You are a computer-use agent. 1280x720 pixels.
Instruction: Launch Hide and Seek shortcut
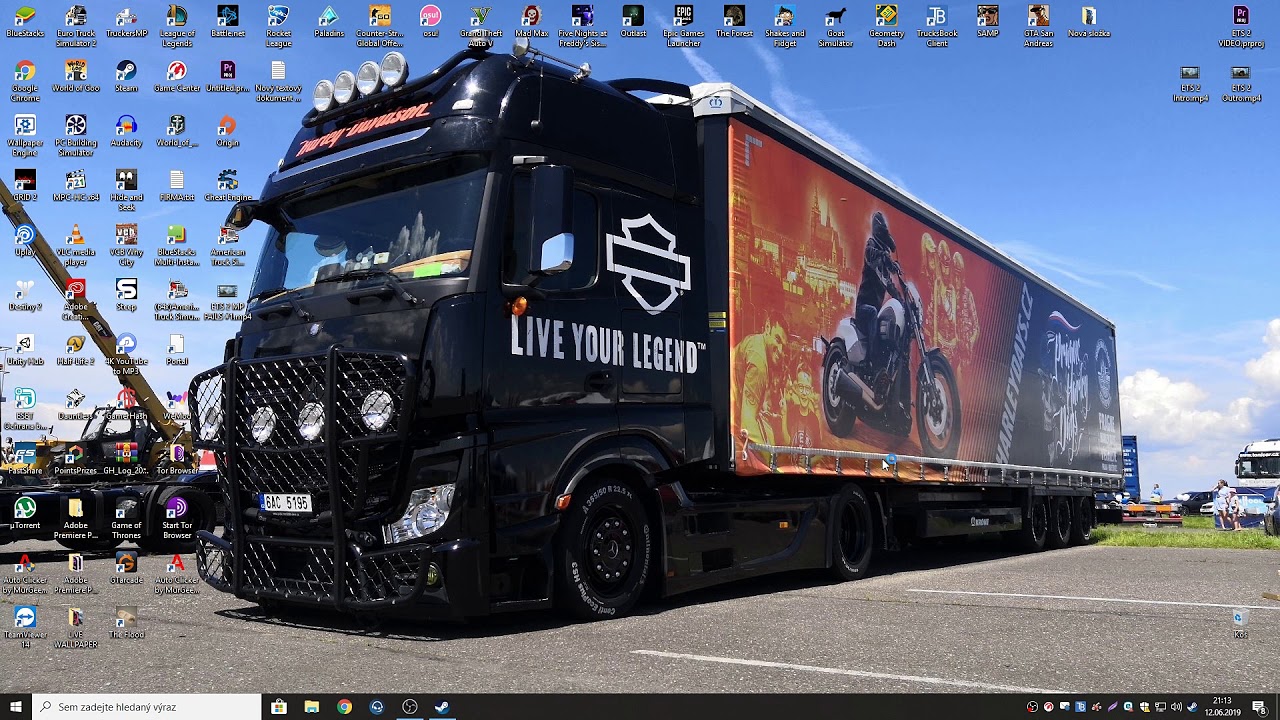pyautogui.click(x=126, y=189)
